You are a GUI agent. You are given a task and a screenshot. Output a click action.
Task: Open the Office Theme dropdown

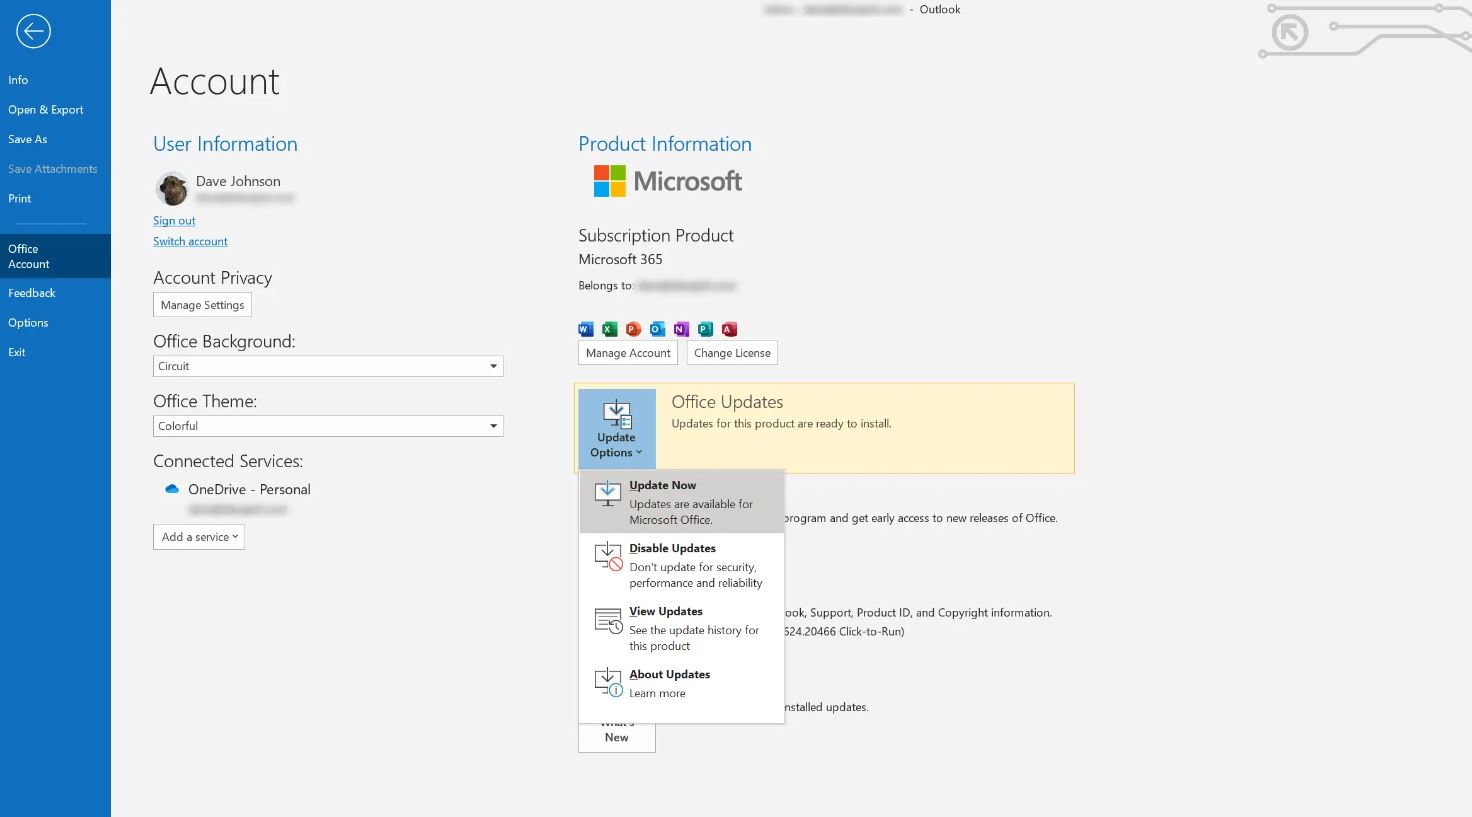328,426
